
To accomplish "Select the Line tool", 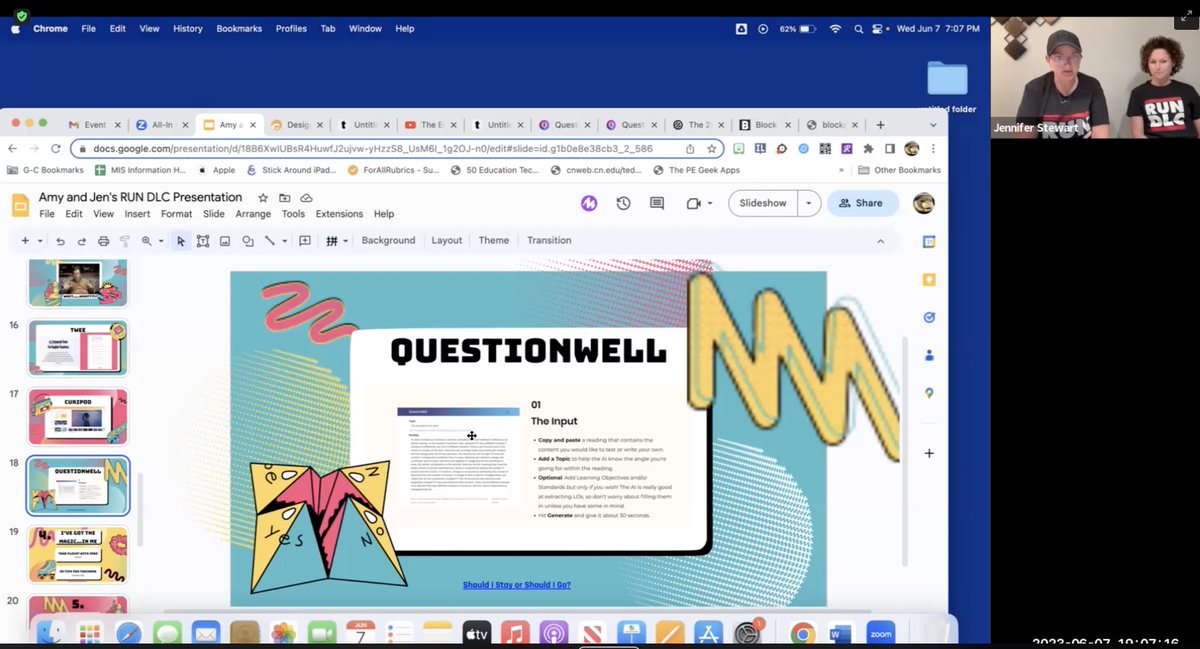I will click(x=269, y=241).
